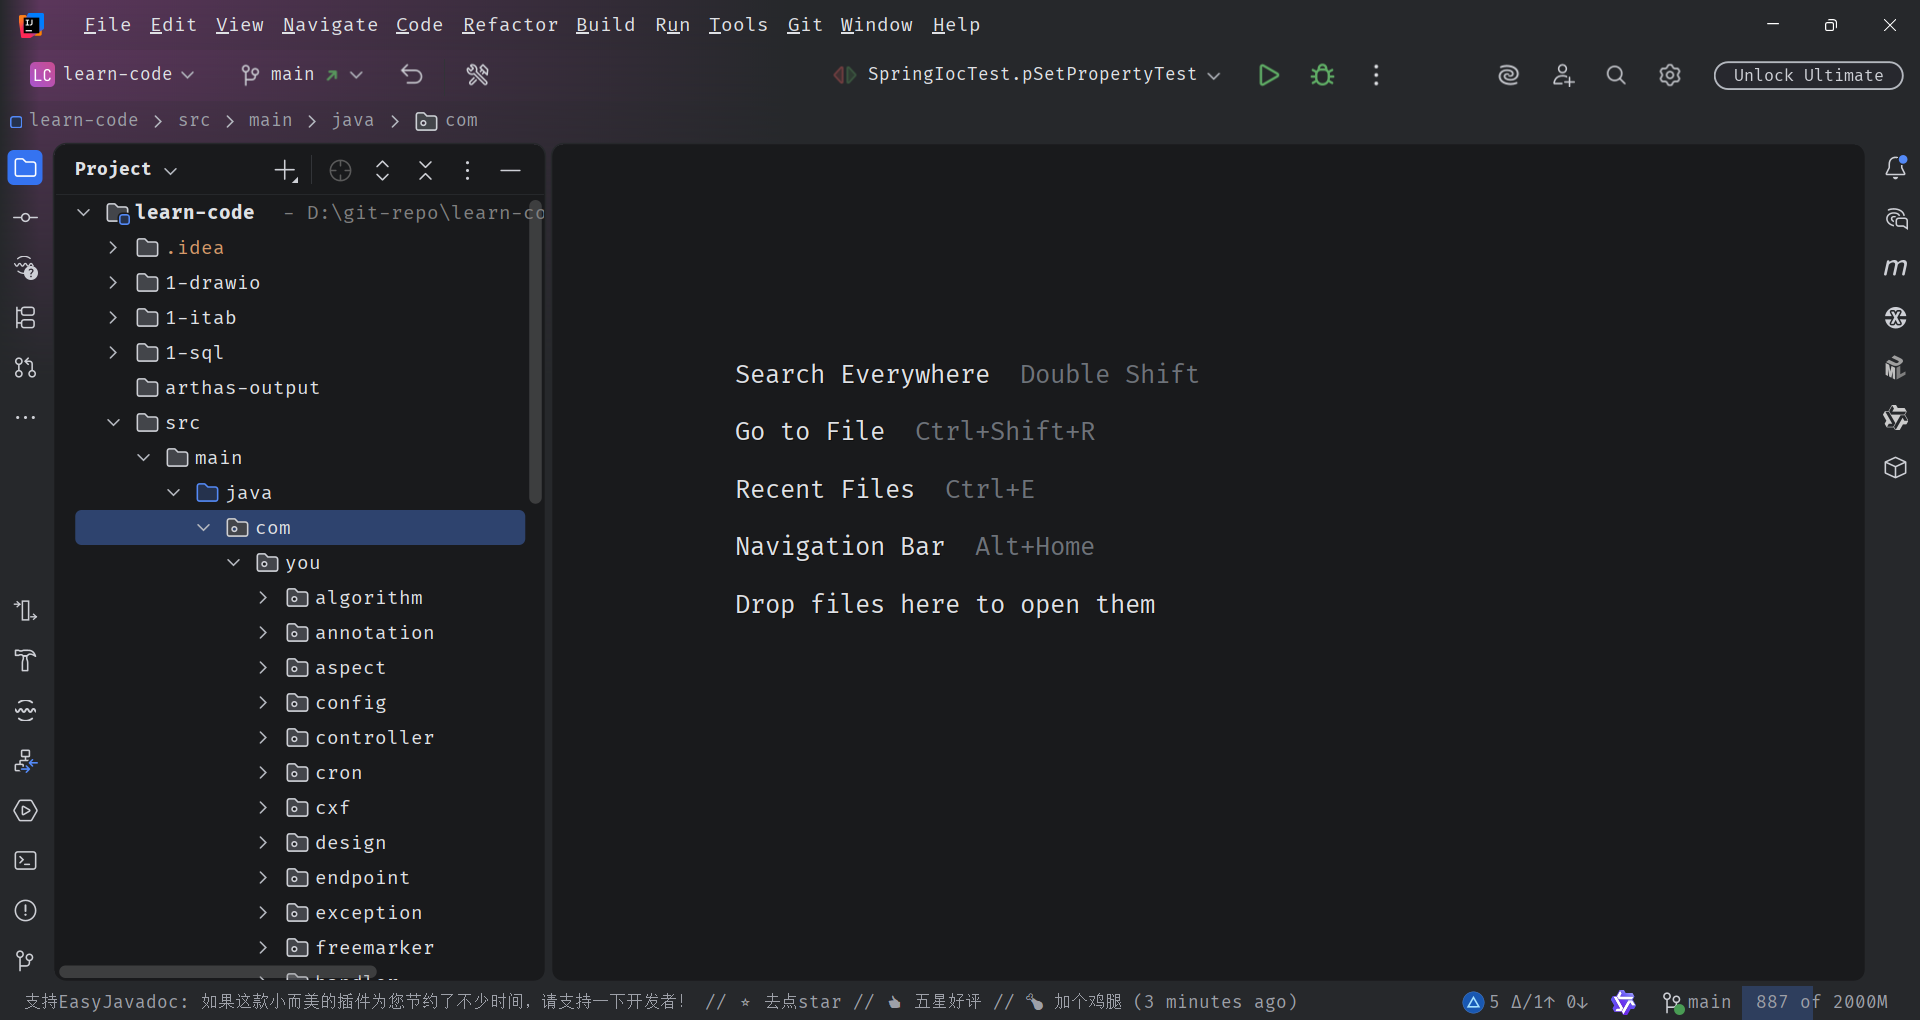
Task: Expand the controller package
Action: [263, 738]
